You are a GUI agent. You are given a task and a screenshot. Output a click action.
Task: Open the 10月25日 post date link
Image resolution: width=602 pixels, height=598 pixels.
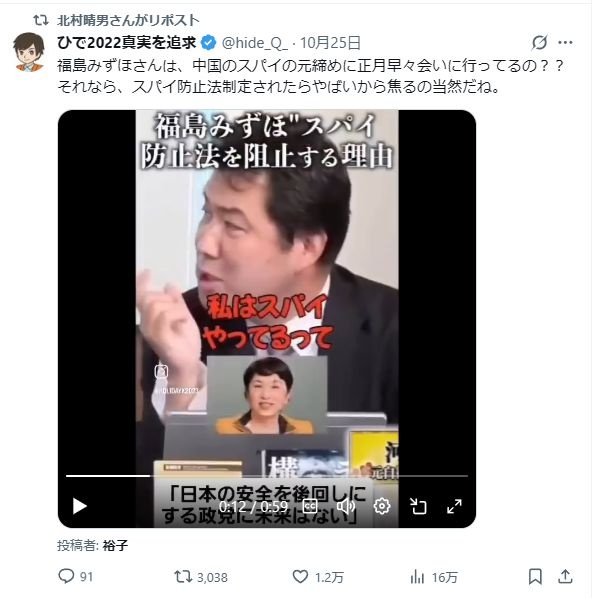point(330,43)
